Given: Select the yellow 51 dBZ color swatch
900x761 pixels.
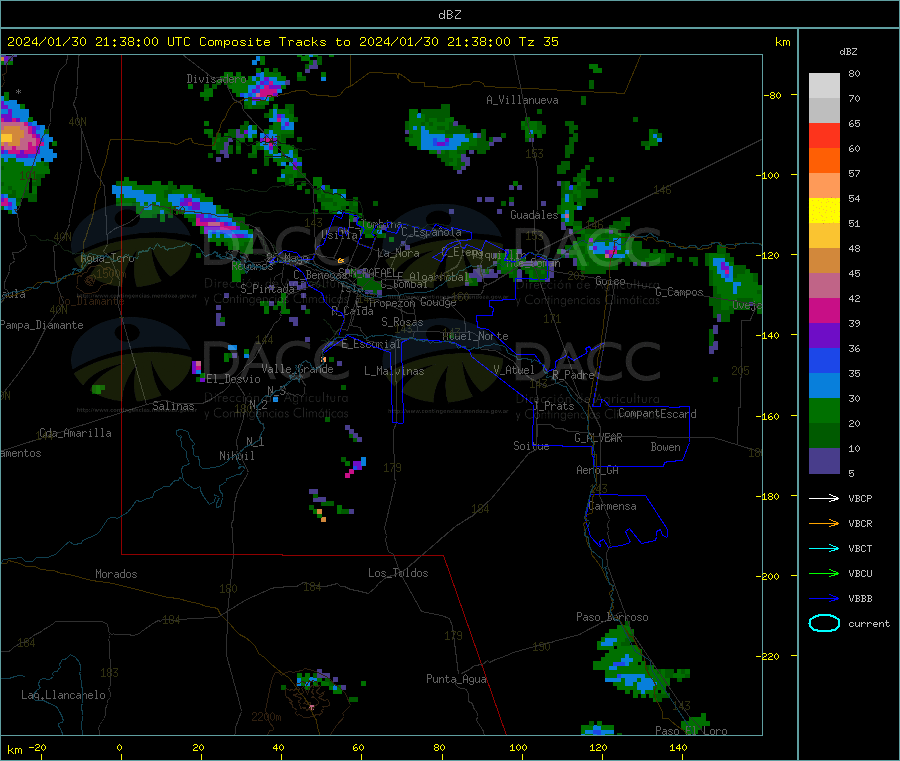Looking at the screenshot, I should tap(824, 211).
